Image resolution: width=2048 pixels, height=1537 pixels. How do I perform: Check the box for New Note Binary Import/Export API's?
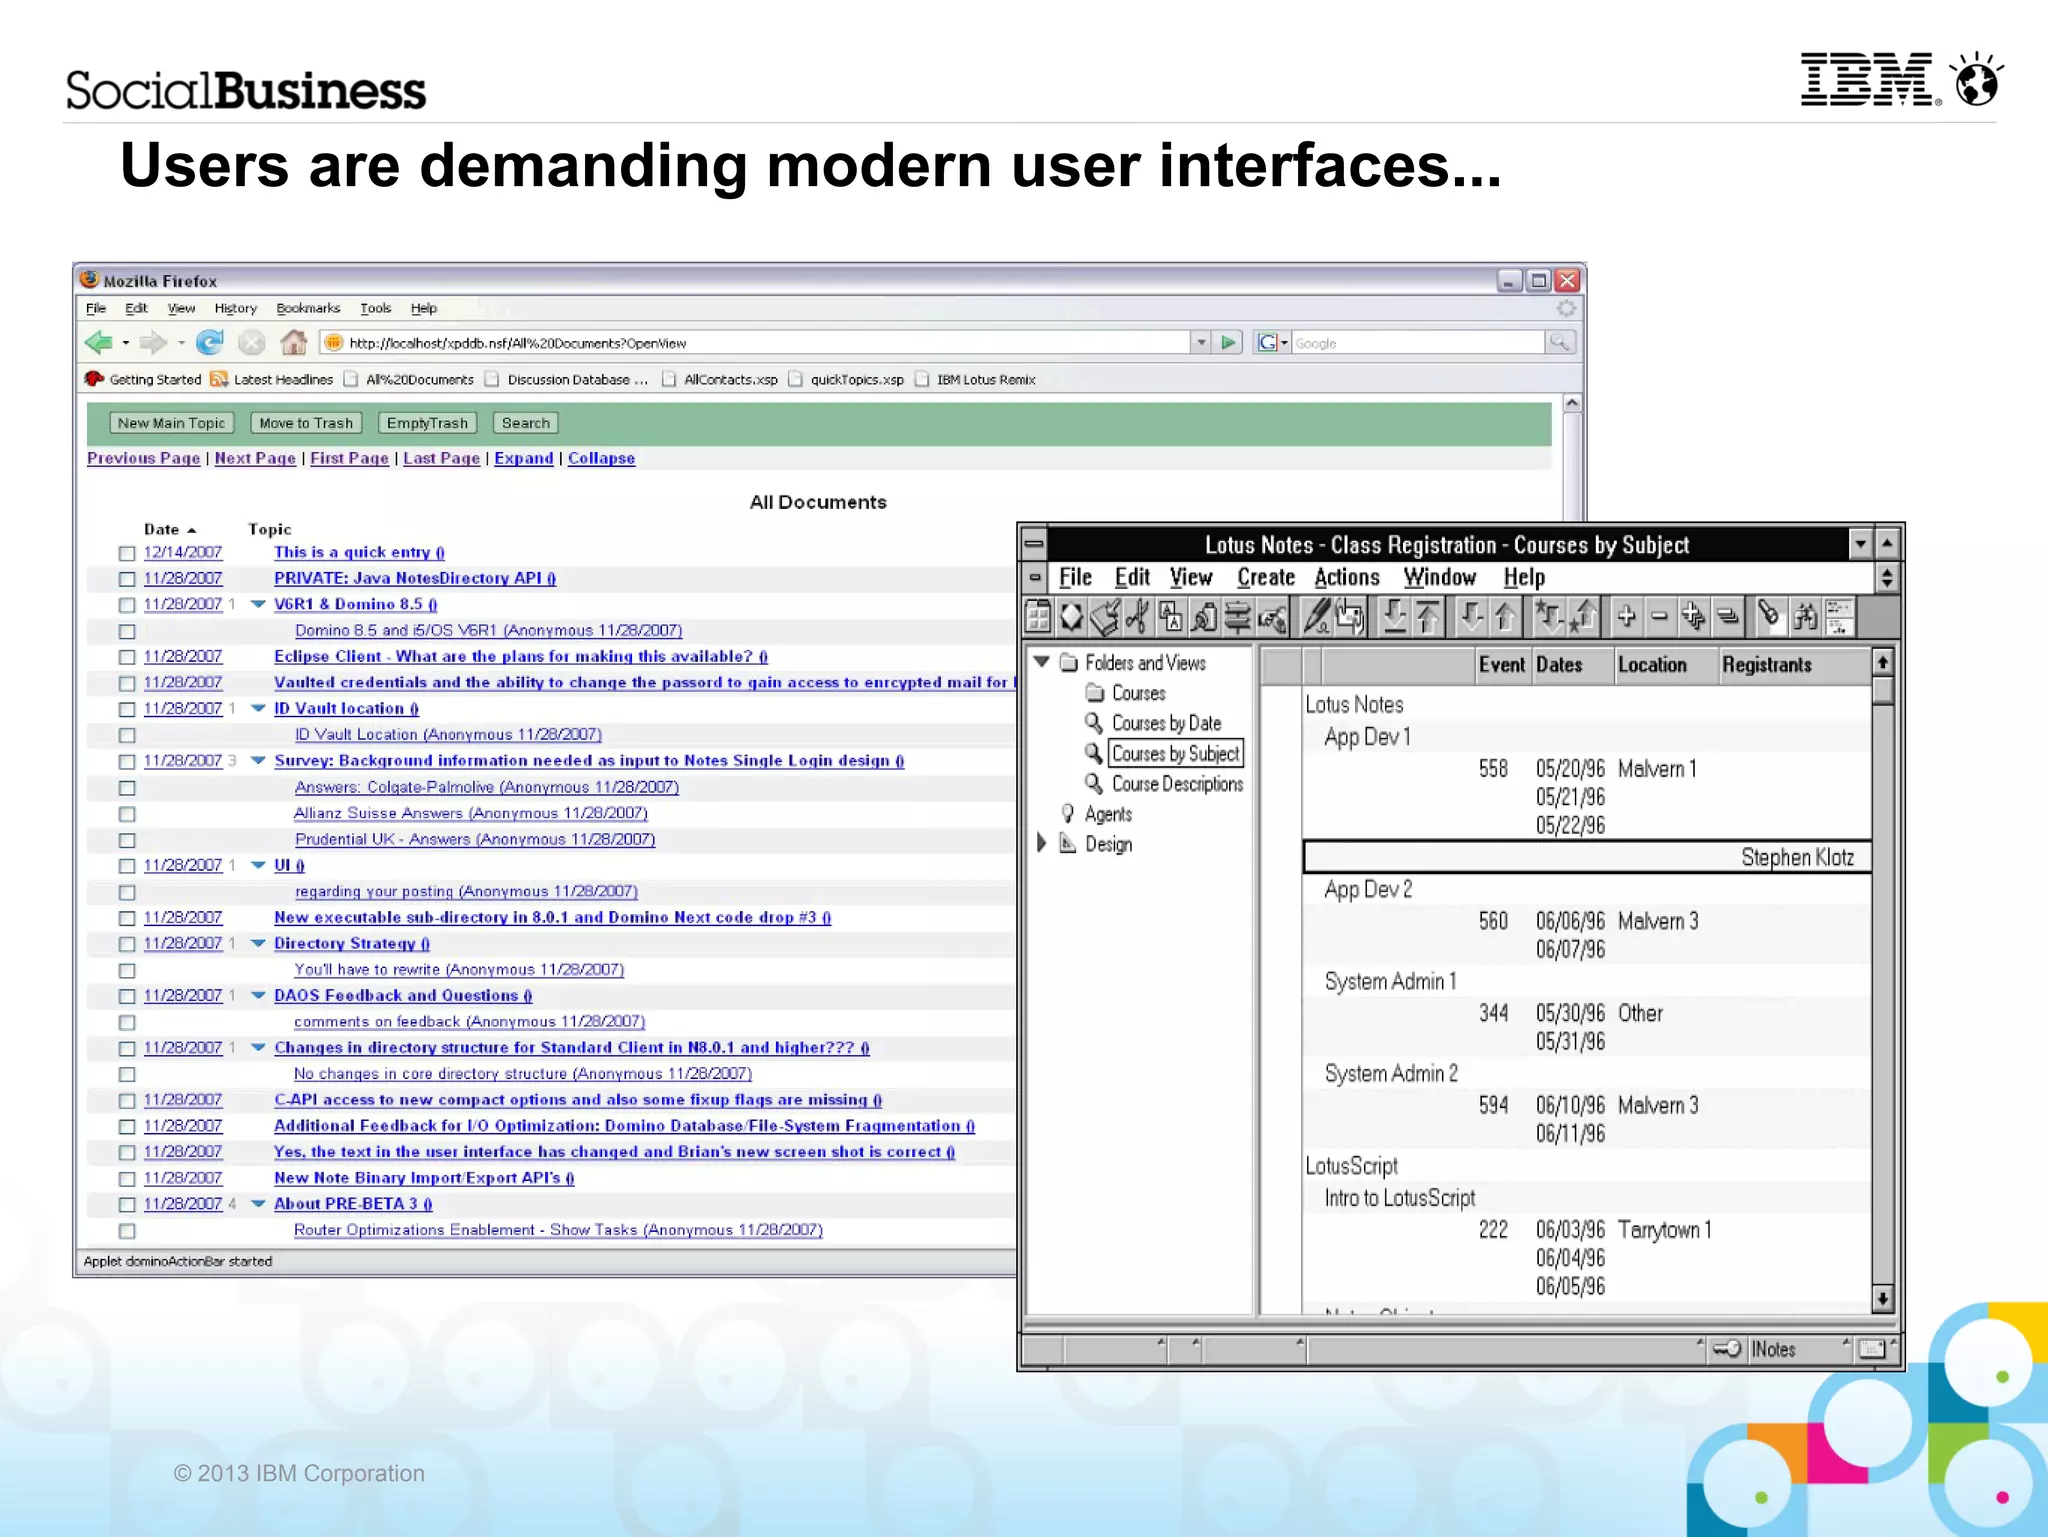coord(127,1179)
